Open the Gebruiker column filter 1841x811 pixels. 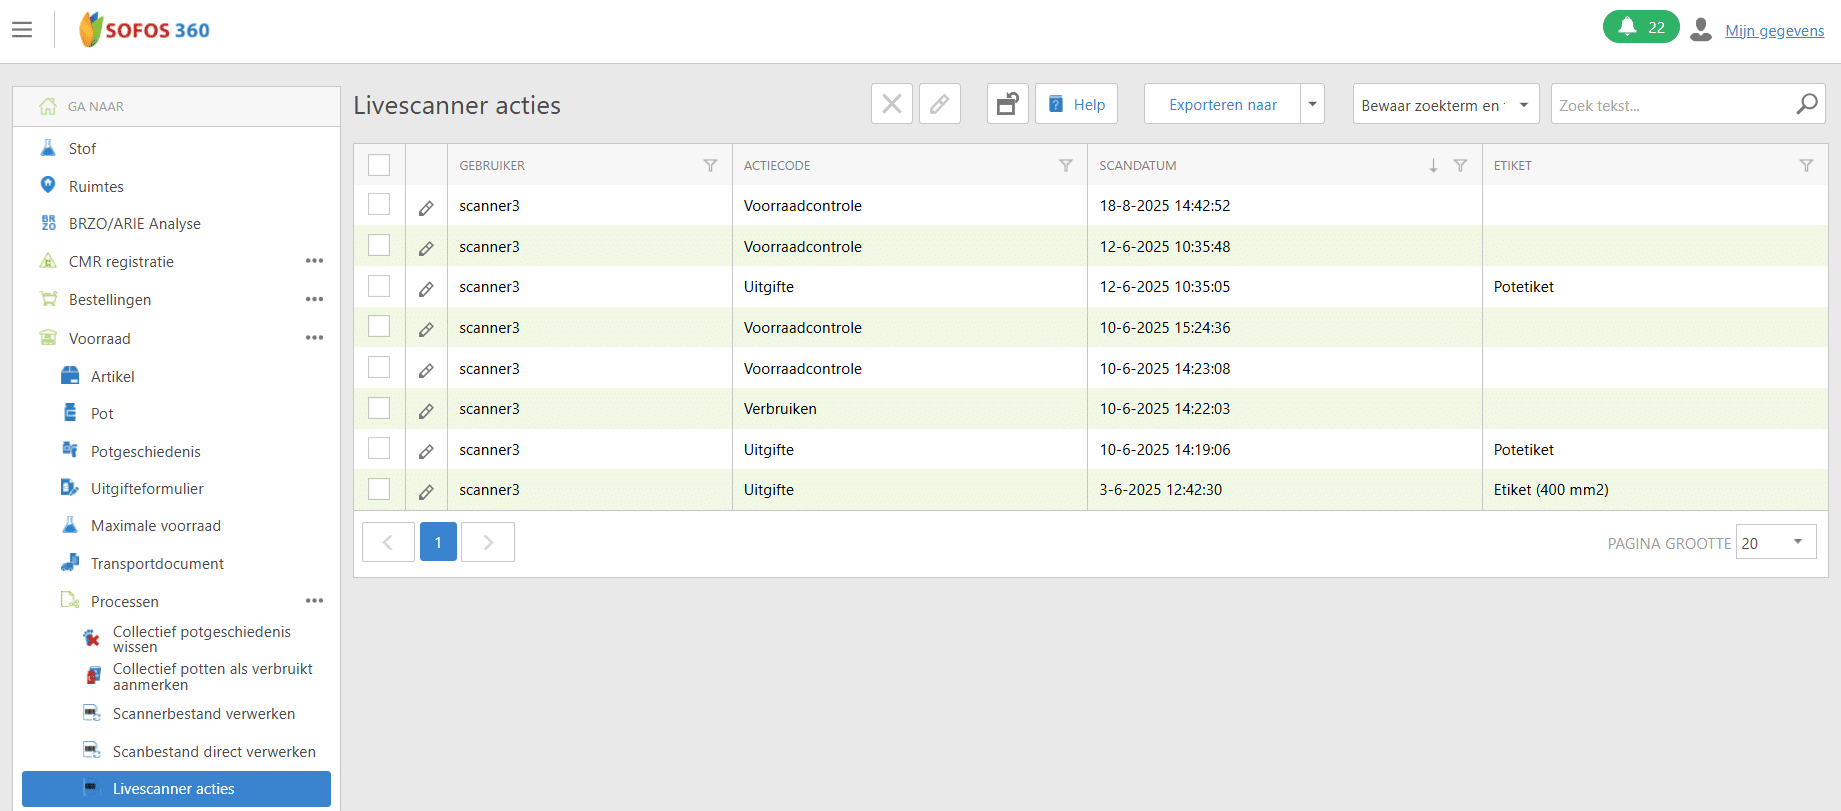click(710, 166)
